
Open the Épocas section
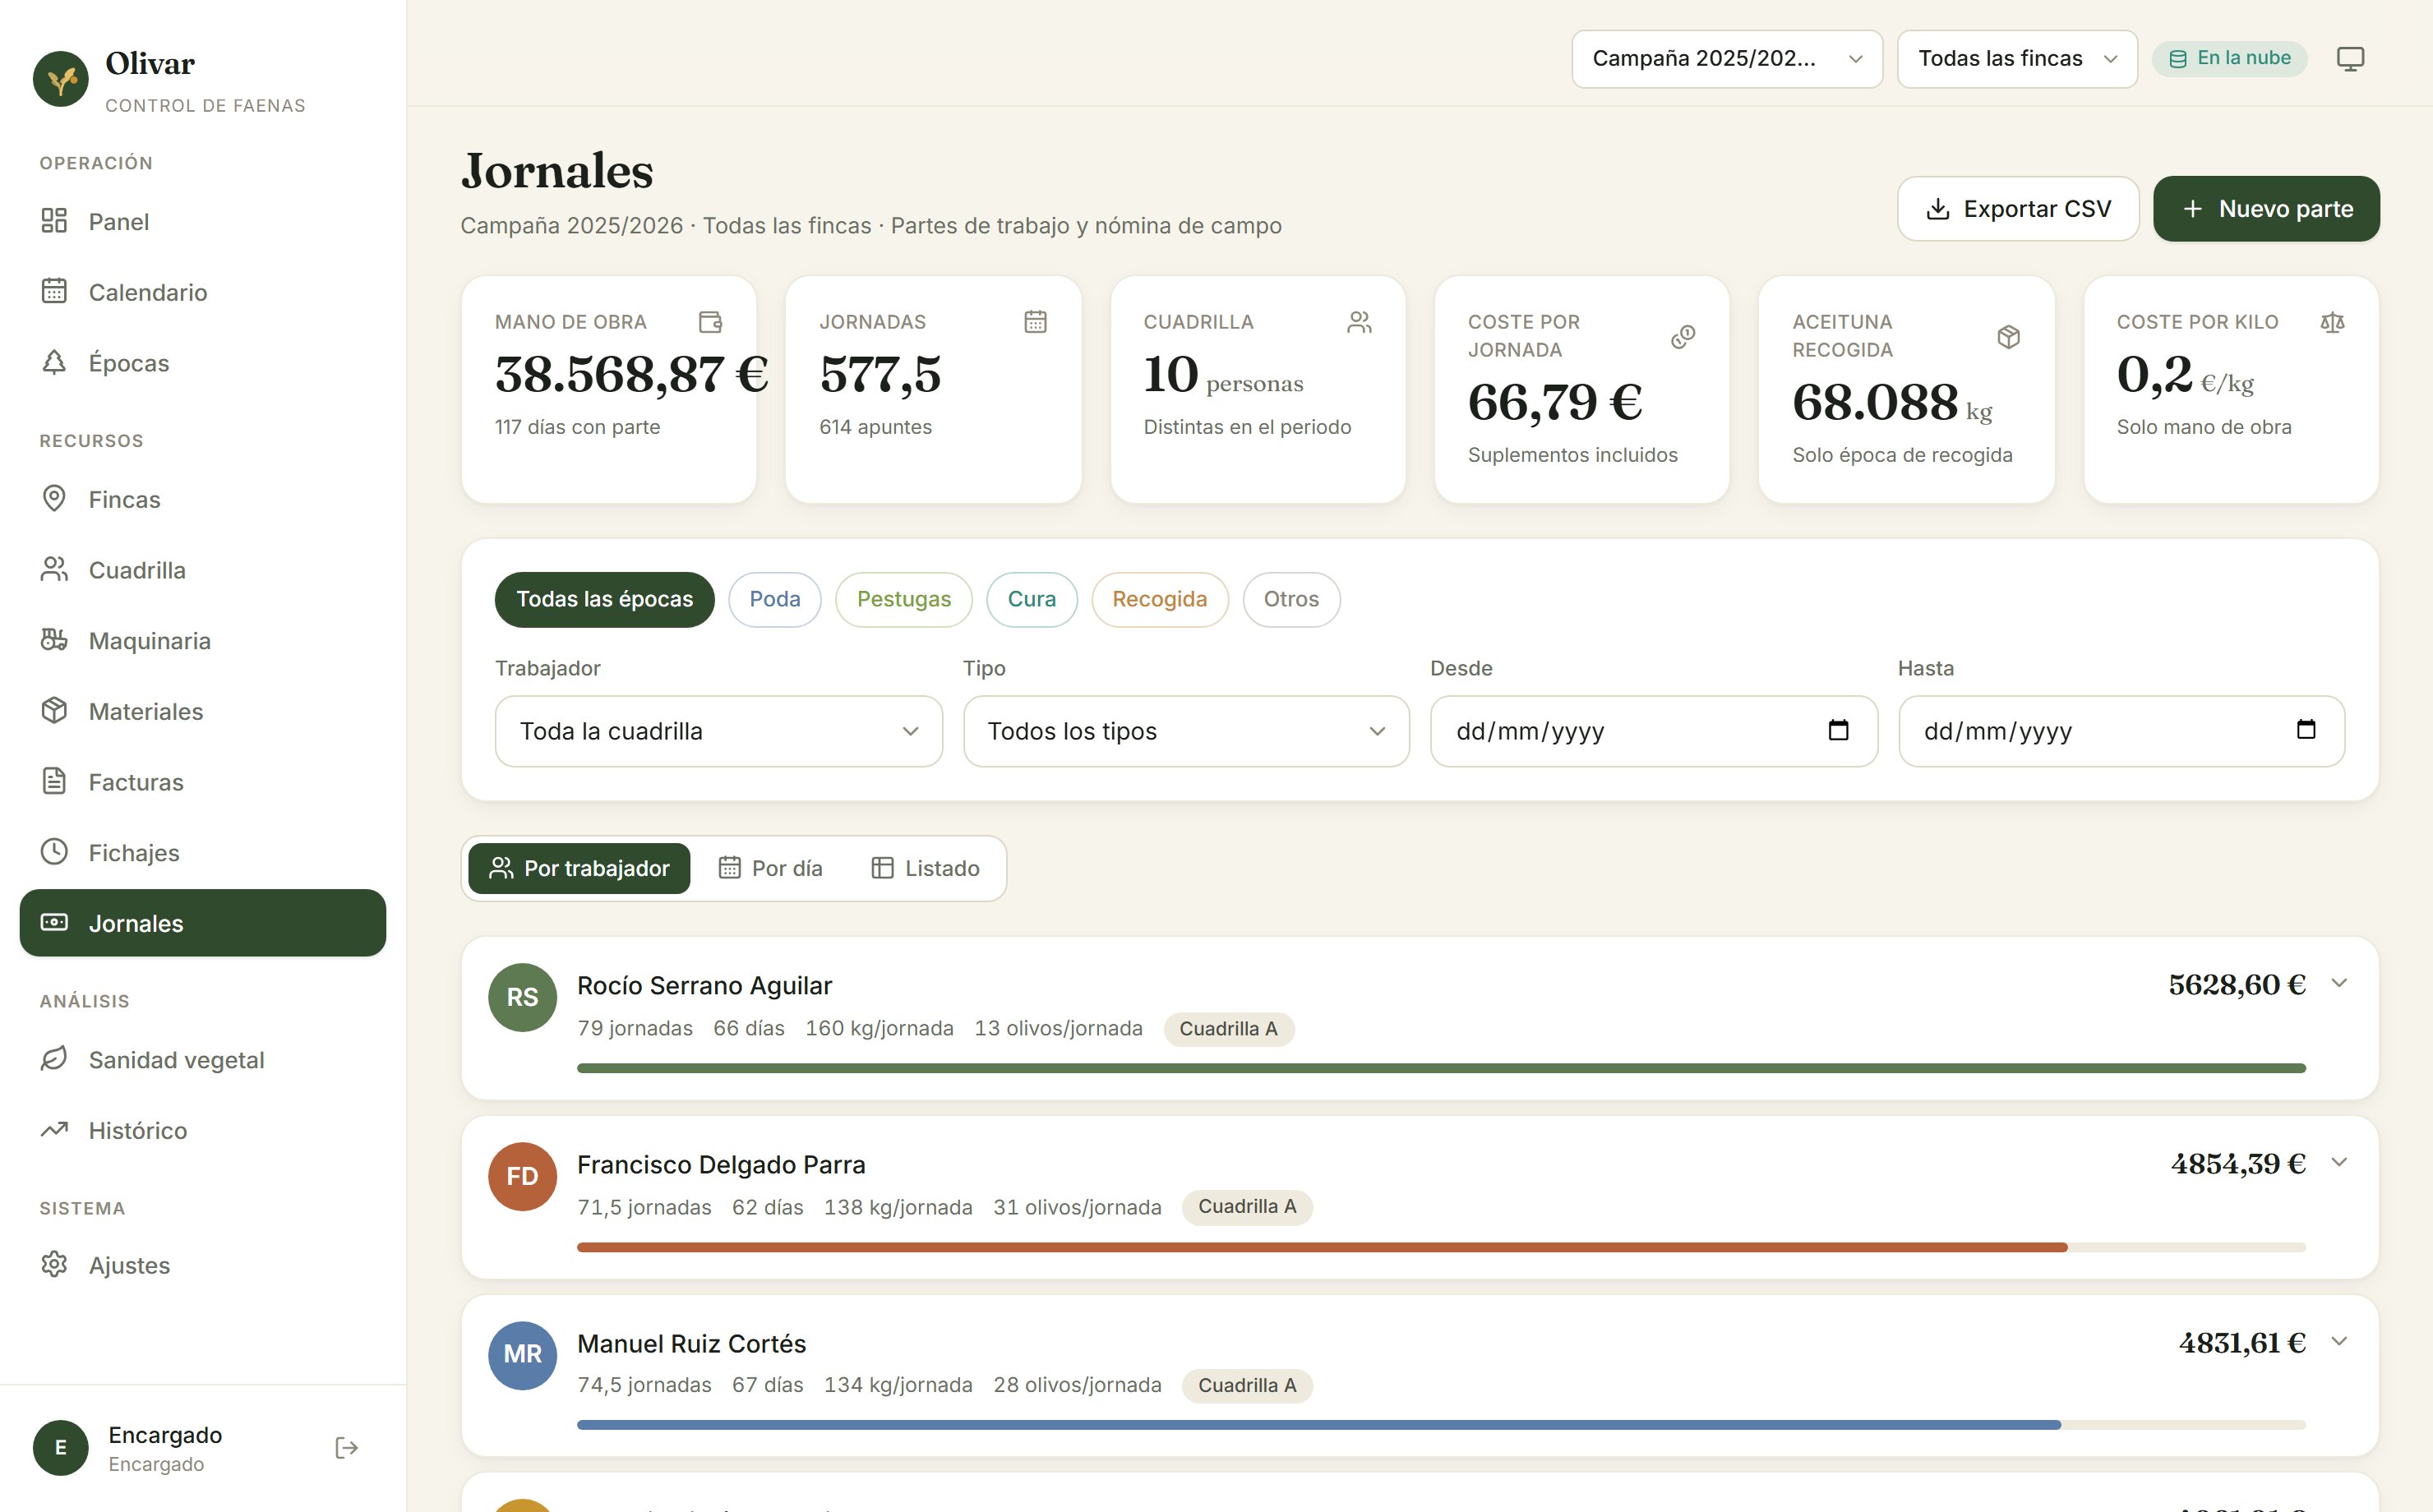click(203, 363)
